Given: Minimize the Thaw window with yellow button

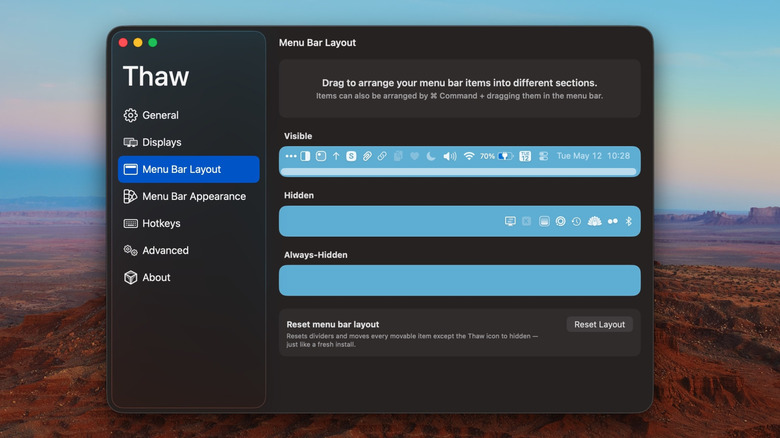Looking at the screenshot, I should (x=138, y=43).
